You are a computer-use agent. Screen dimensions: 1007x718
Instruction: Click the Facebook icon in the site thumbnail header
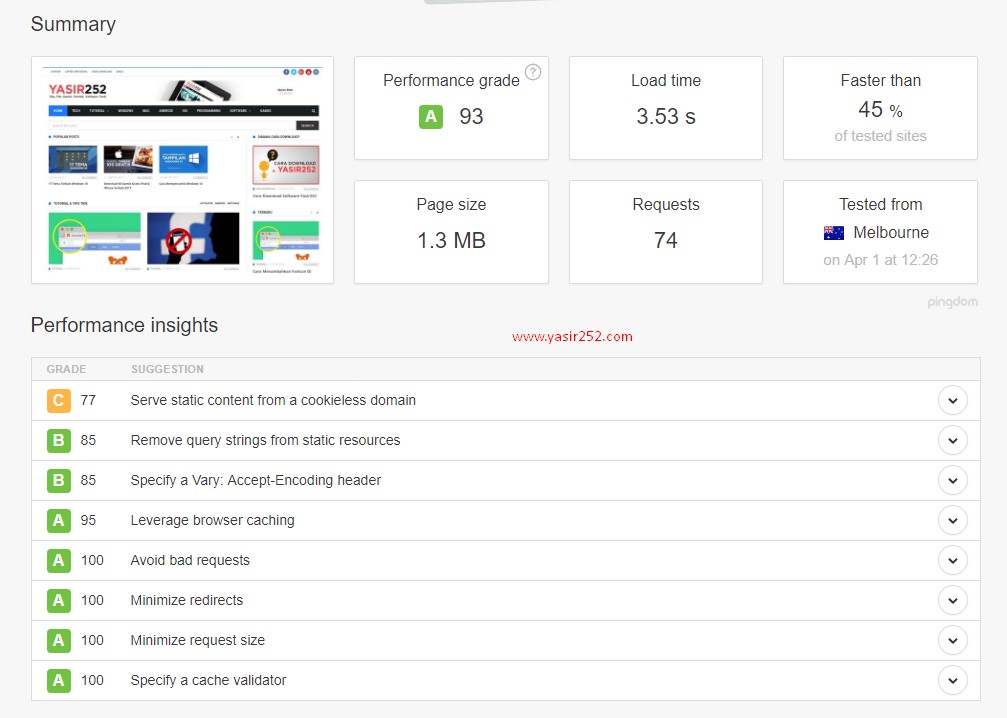286,71
